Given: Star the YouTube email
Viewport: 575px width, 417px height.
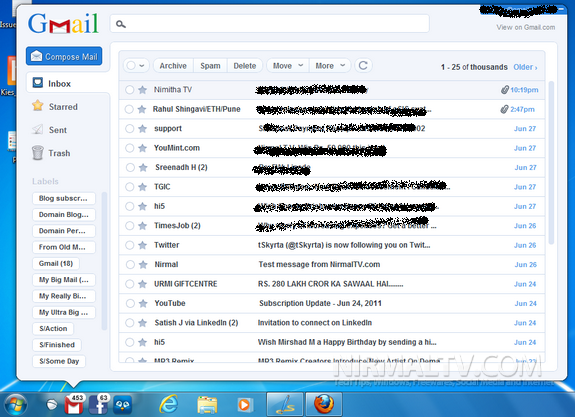Looking at the screenshot, I should pyautogui.click(x=143, y=304).
